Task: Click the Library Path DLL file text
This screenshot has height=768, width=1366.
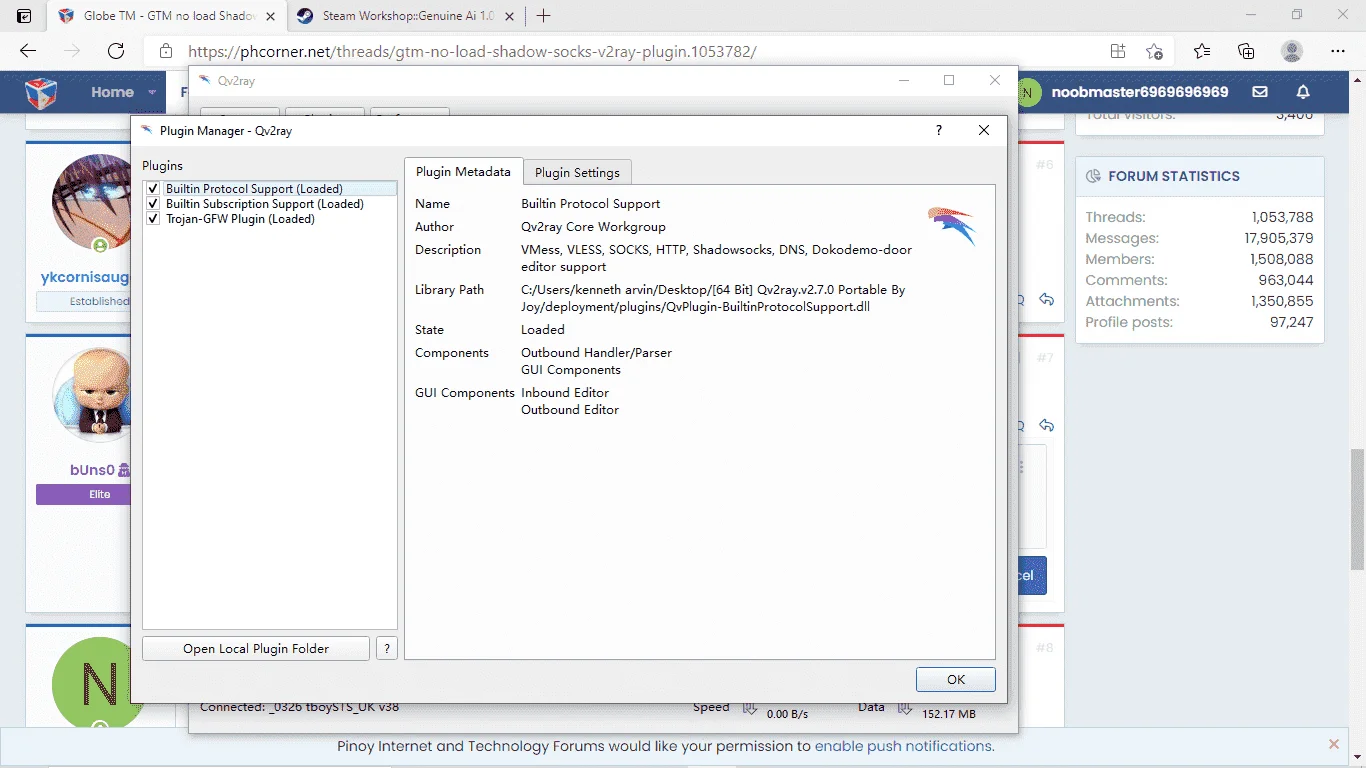Action: (713, 298)
